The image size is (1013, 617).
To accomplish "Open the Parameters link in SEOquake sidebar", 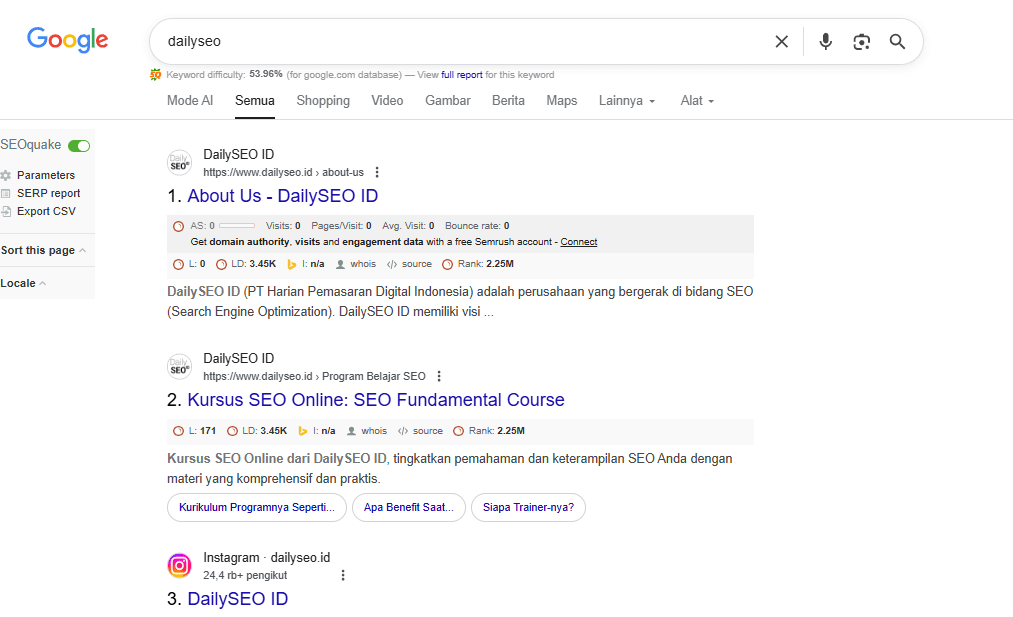I will (x=46, y=175).
